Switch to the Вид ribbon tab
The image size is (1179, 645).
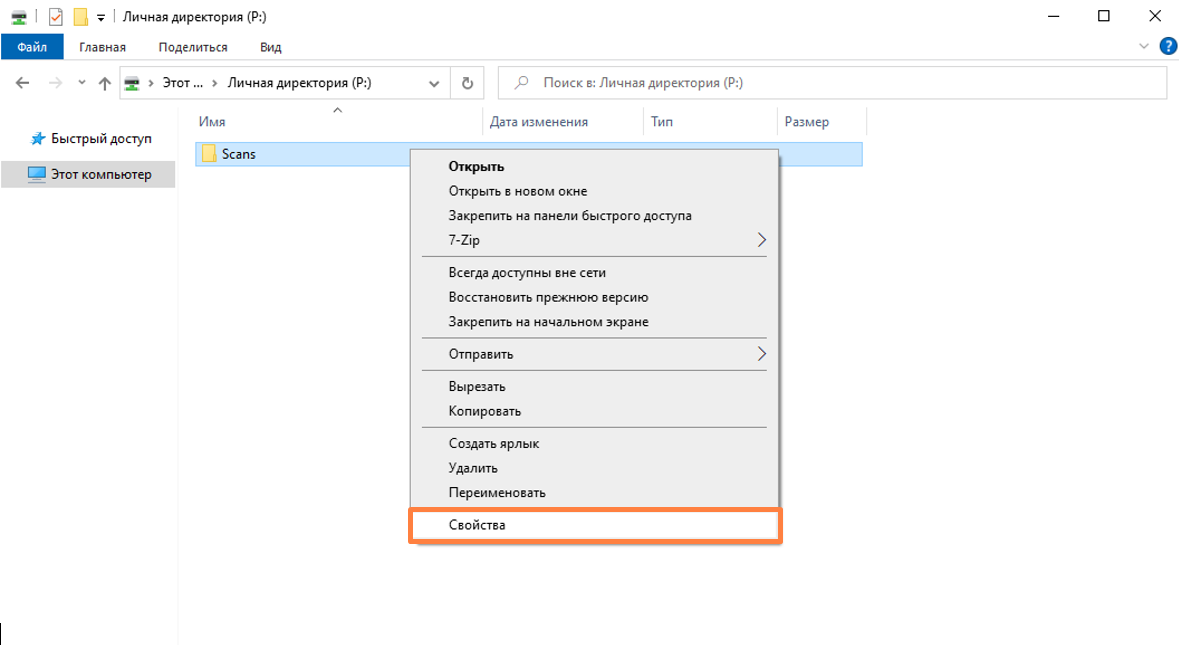270,47
